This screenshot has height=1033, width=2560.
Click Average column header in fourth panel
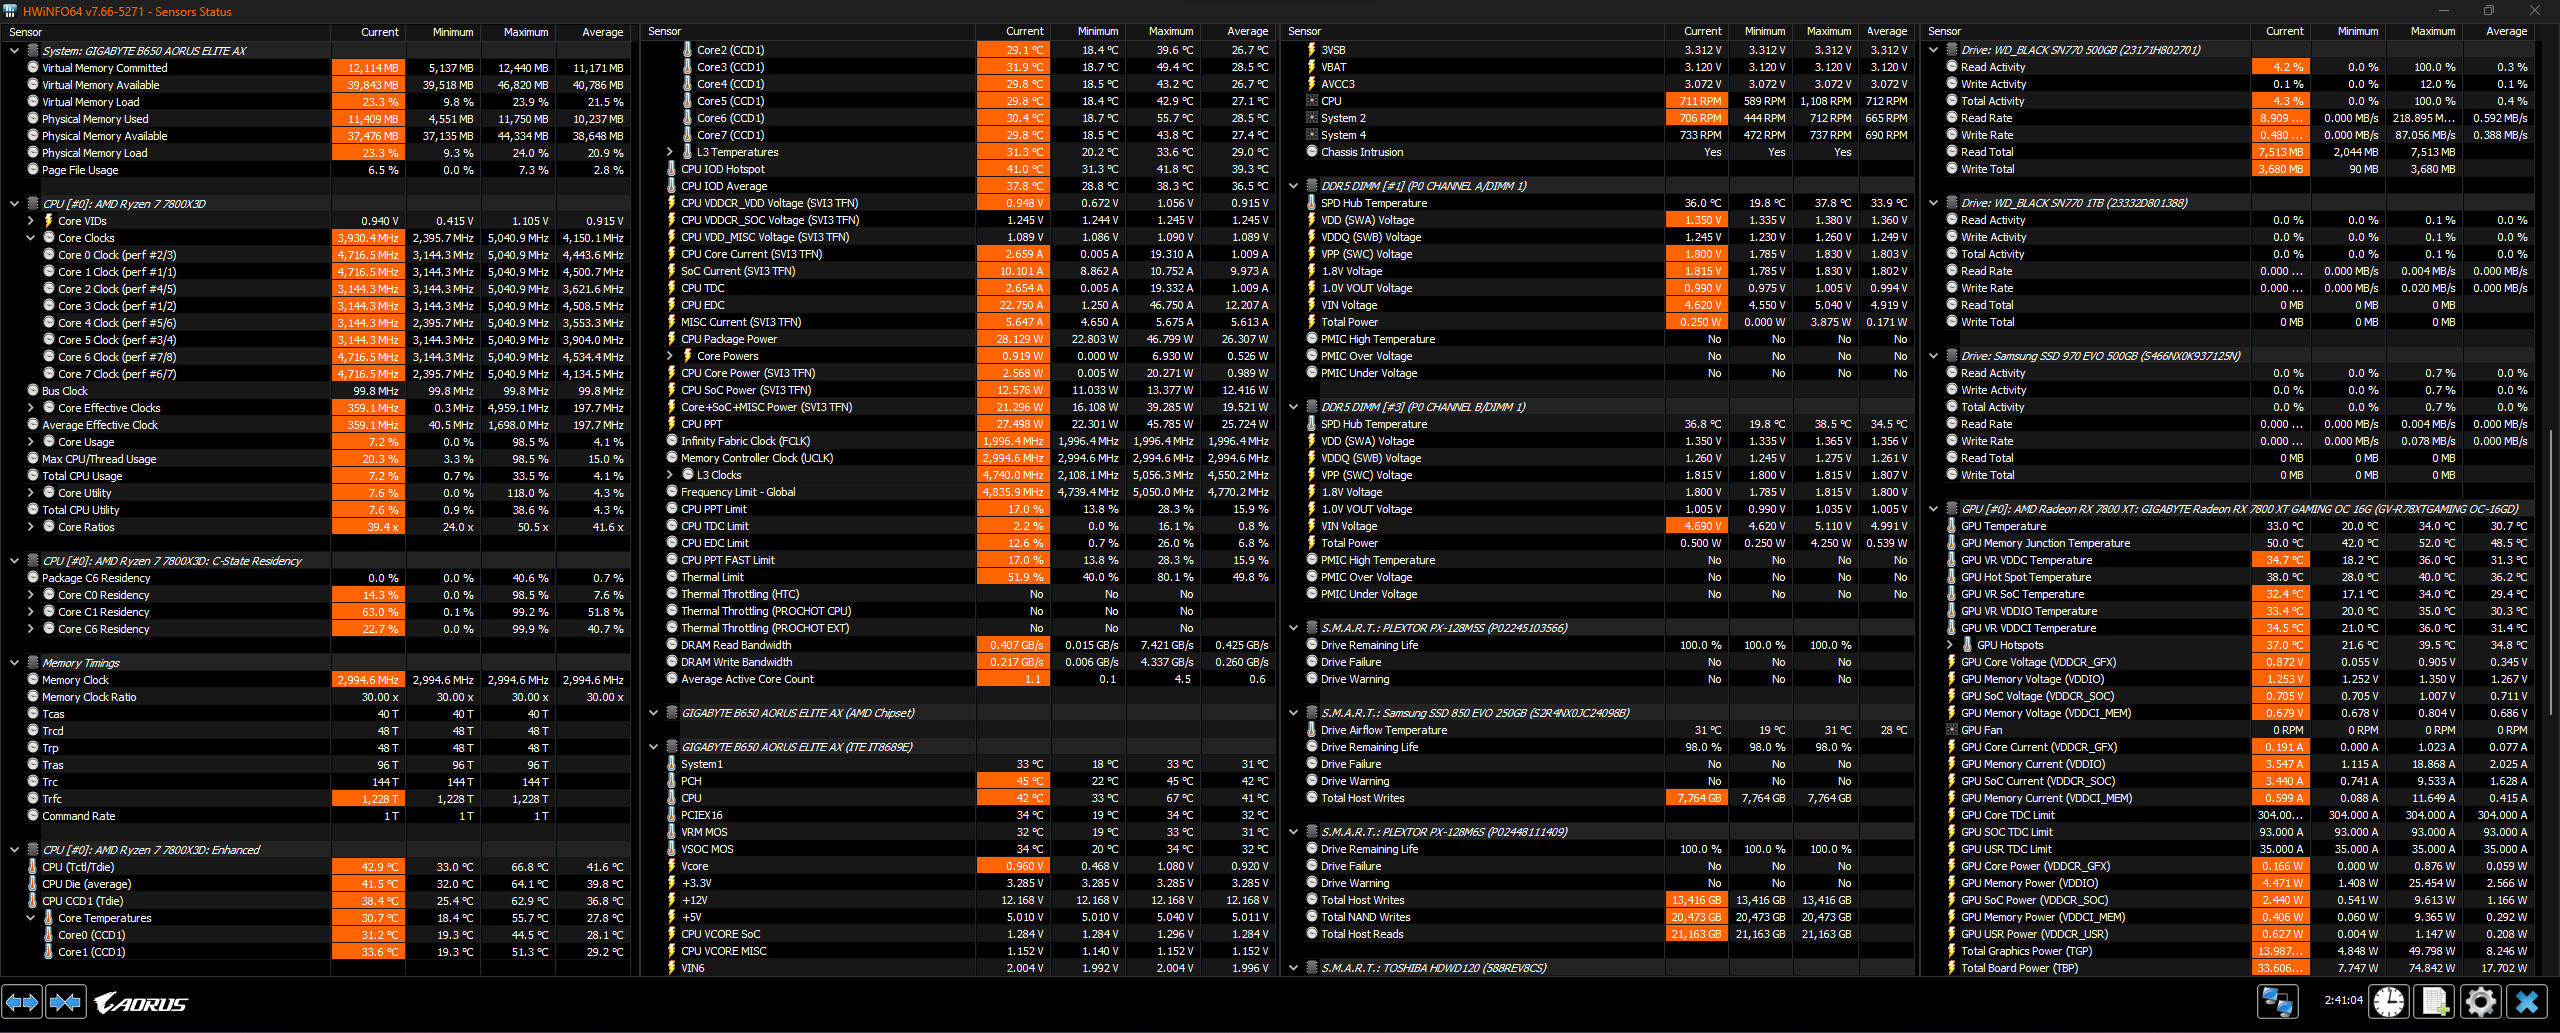click(x=2497, y=32)
